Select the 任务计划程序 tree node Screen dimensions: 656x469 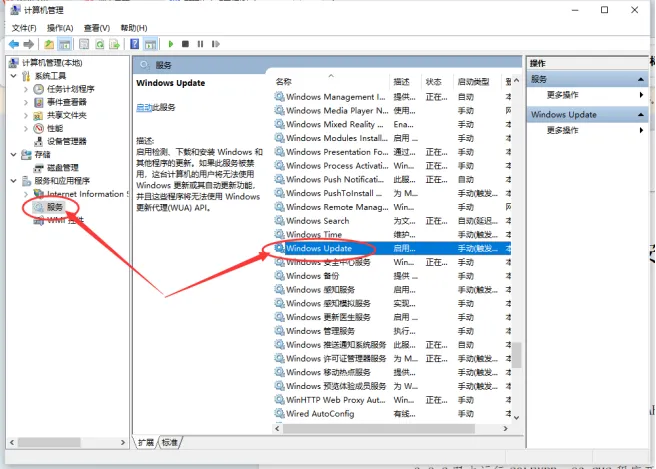coord(70,89)
